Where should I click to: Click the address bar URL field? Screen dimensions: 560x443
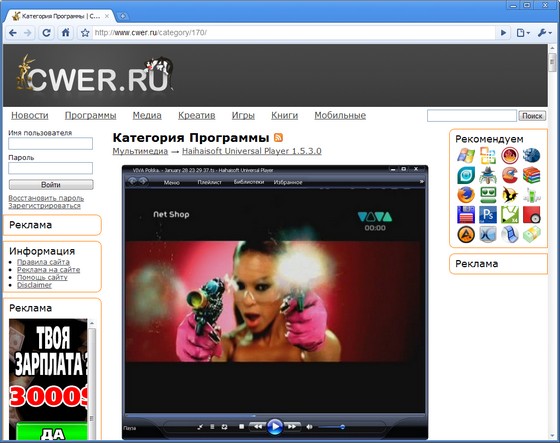coord(293,33)
